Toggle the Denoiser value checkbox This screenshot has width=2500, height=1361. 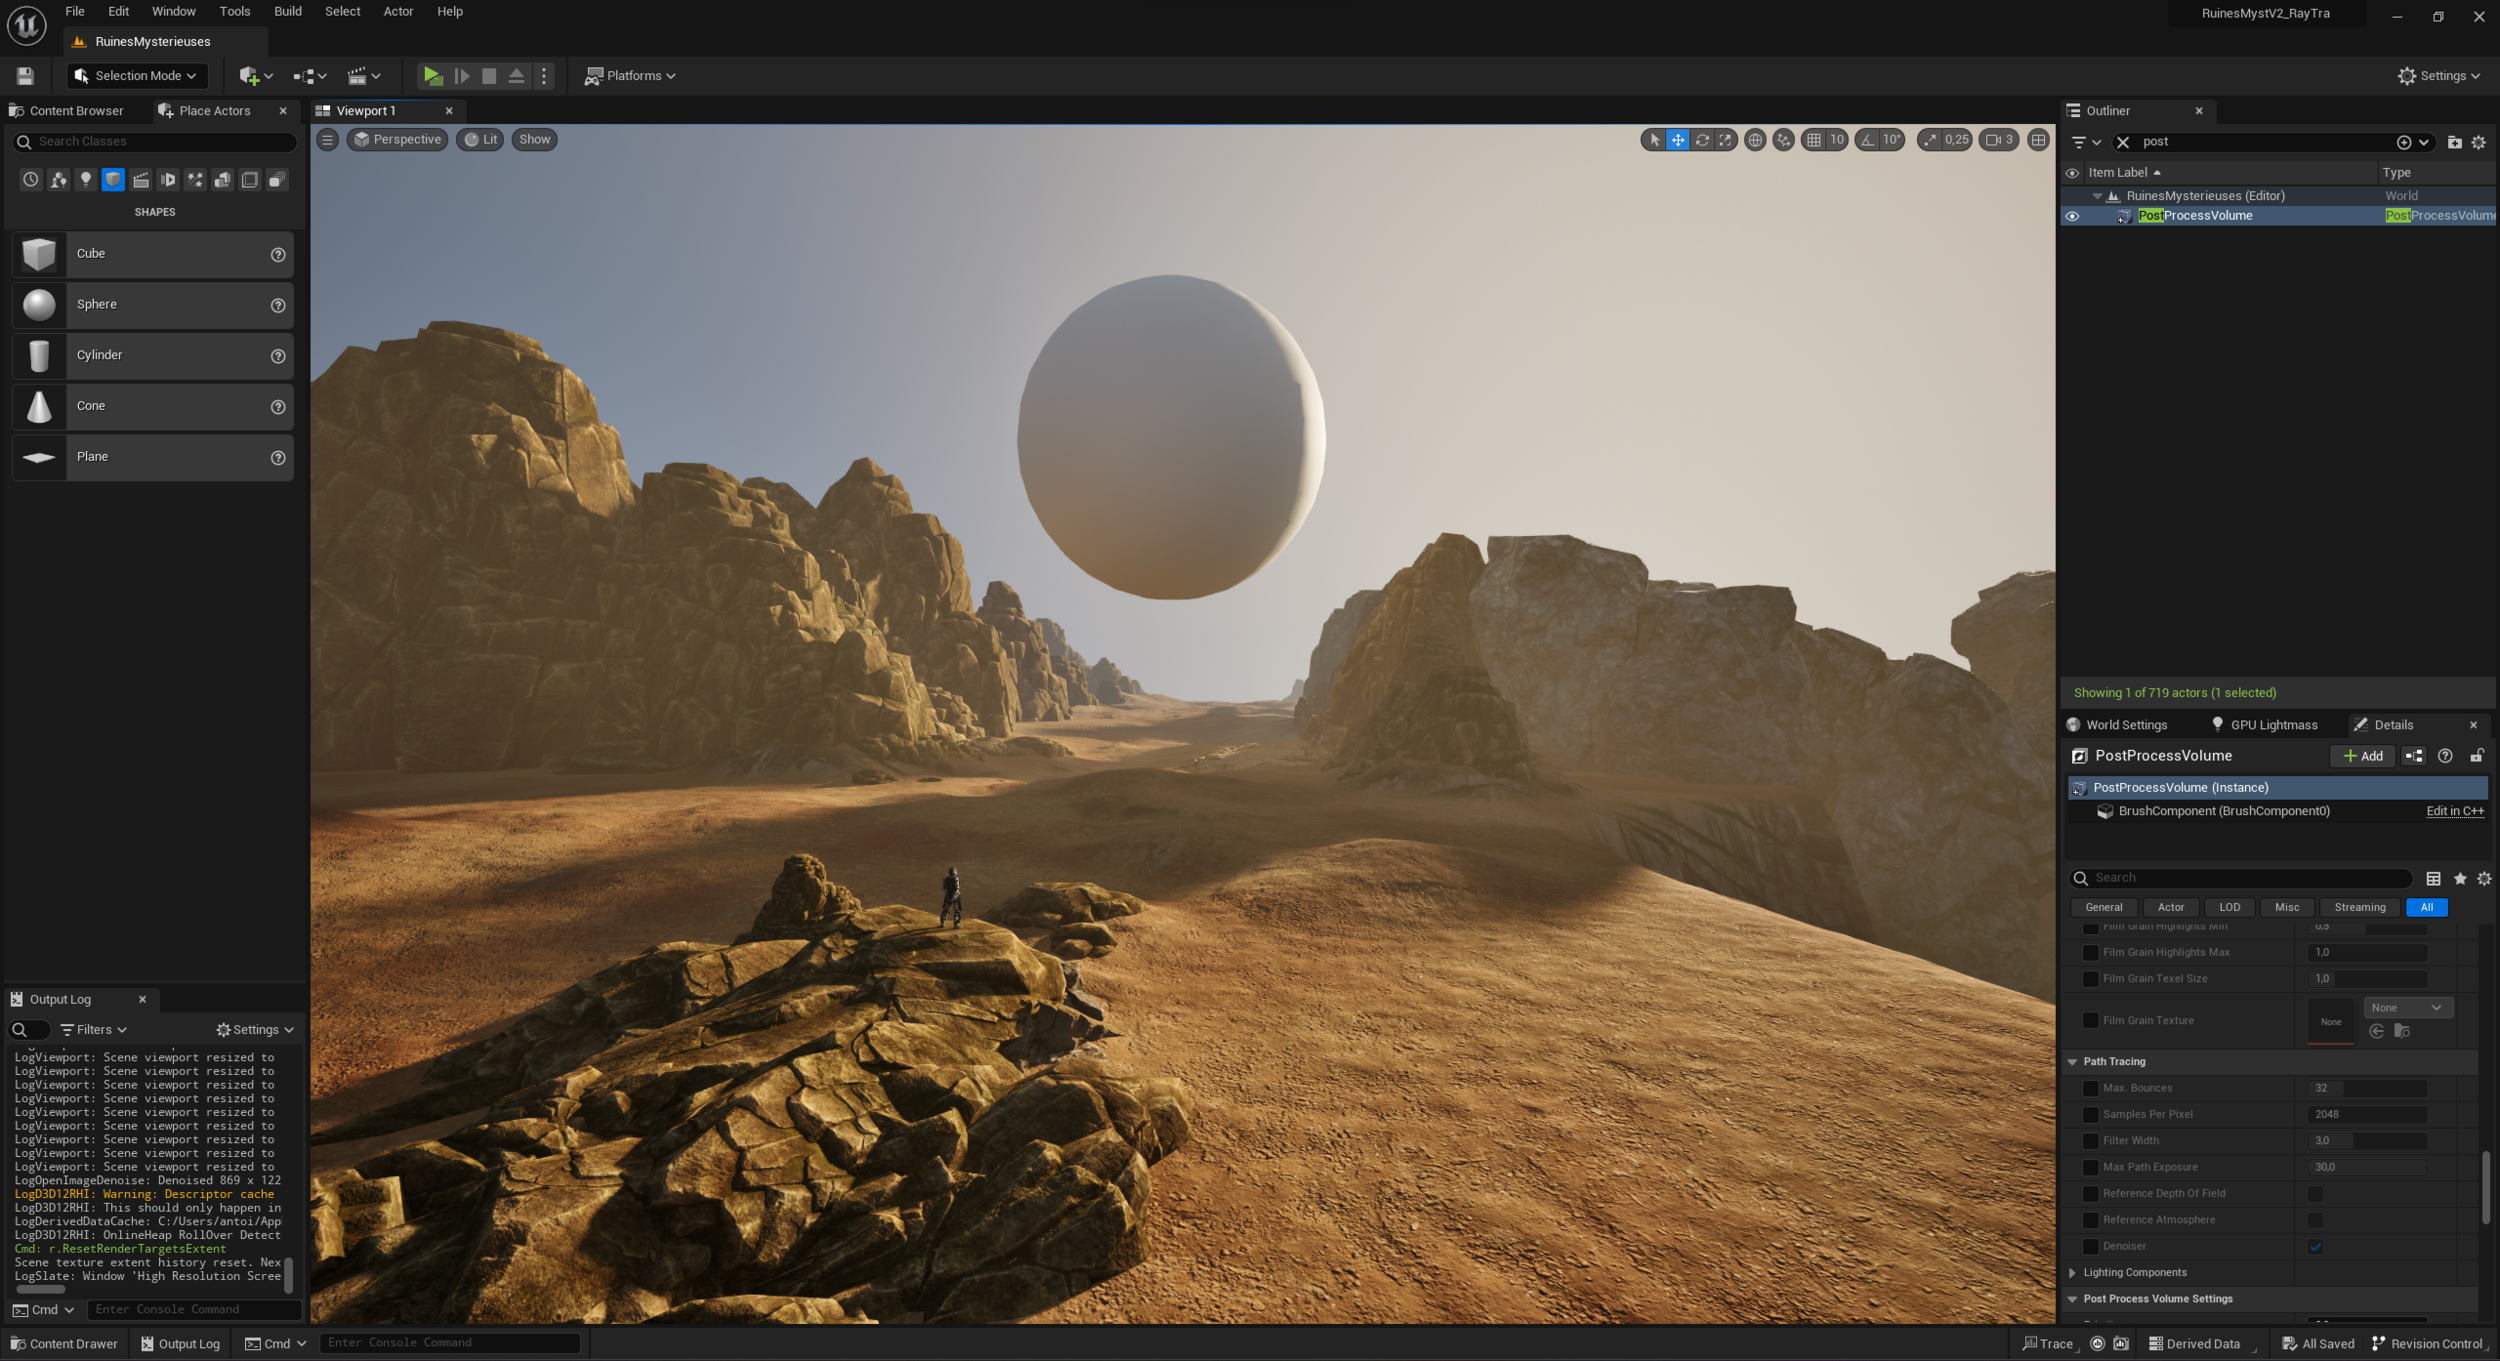pyautogui.click(x=2315, y=1246)
